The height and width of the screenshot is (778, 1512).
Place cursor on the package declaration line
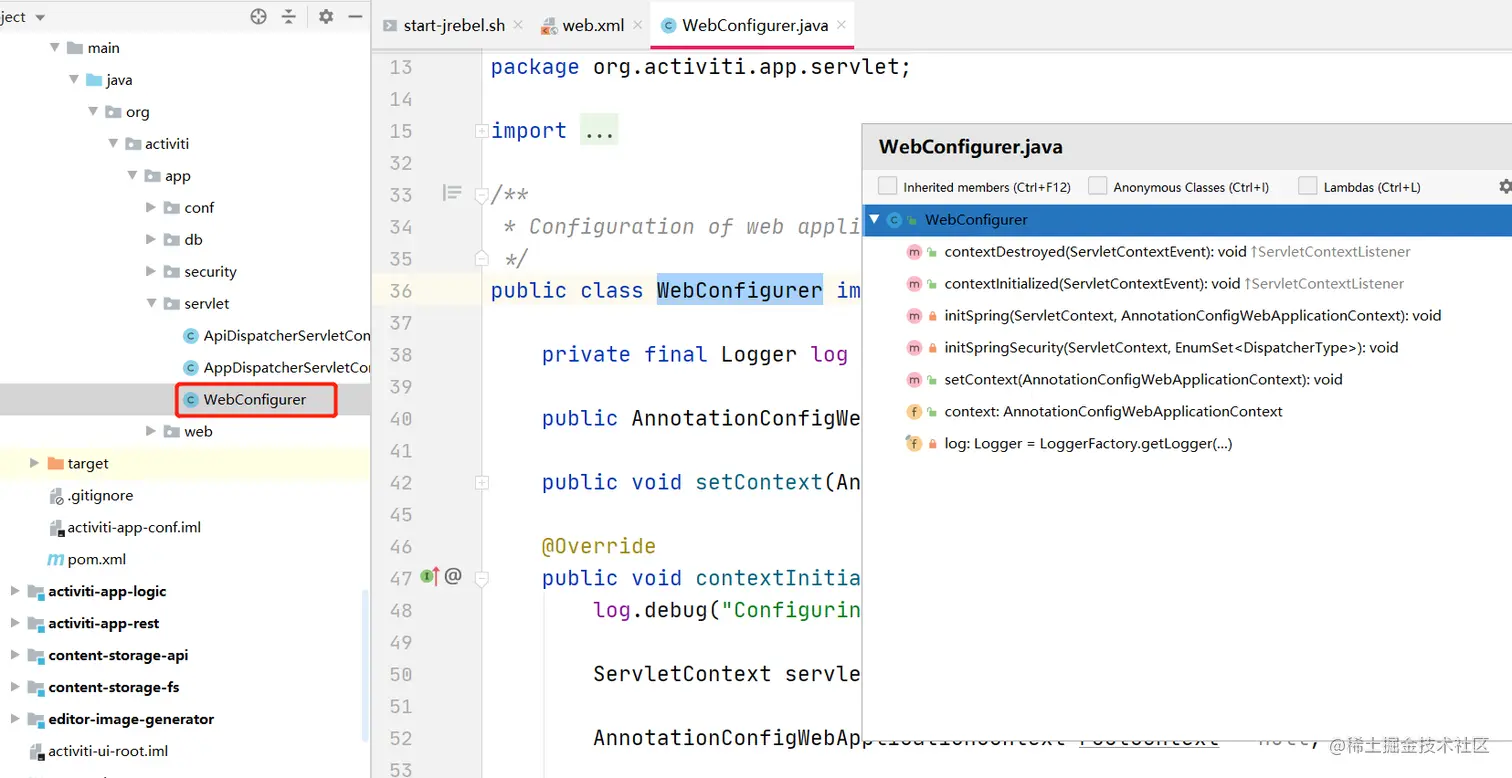click(x=700, y=67)
